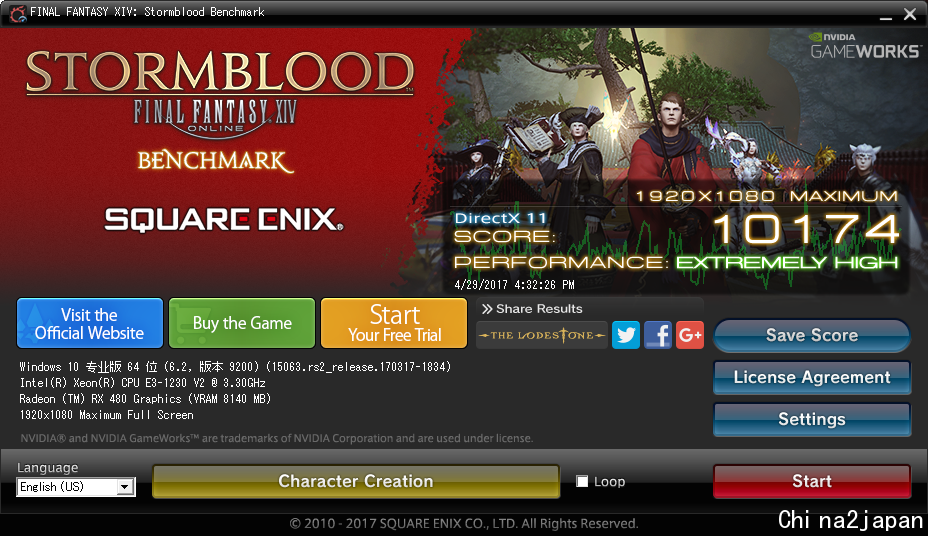Launch Character Creation
928x536 pixels.
coord(356,481)
